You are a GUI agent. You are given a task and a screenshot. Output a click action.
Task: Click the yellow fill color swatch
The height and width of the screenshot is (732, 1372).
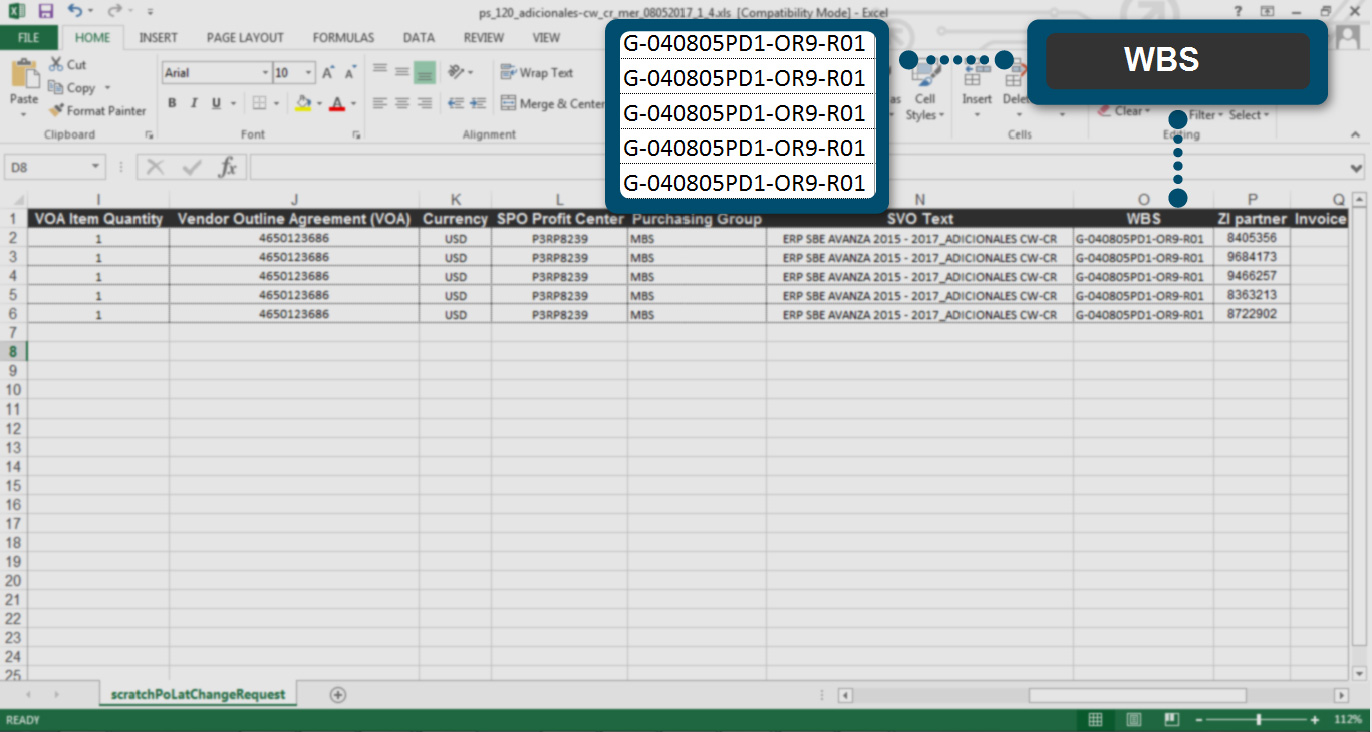tap(304, 103)
